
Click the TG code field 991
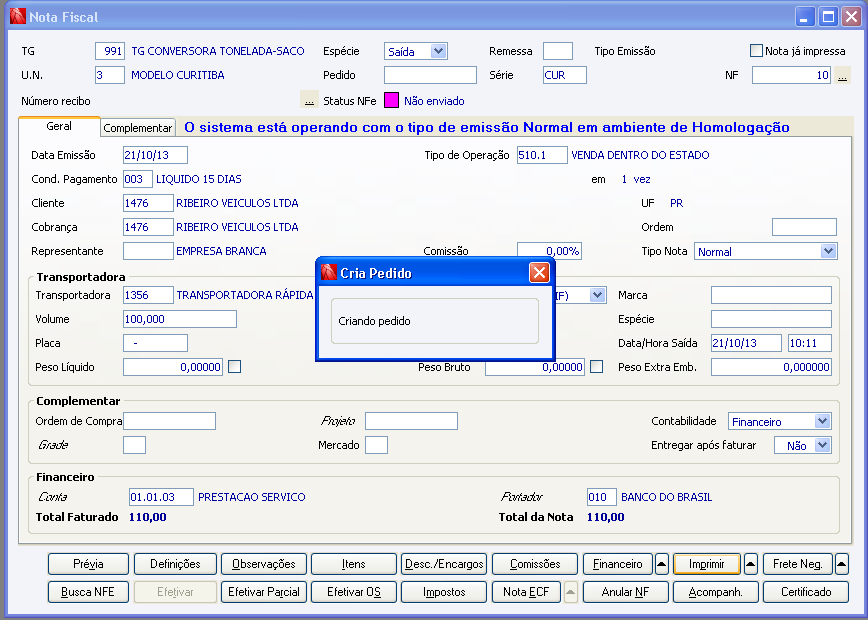point(110,51)
